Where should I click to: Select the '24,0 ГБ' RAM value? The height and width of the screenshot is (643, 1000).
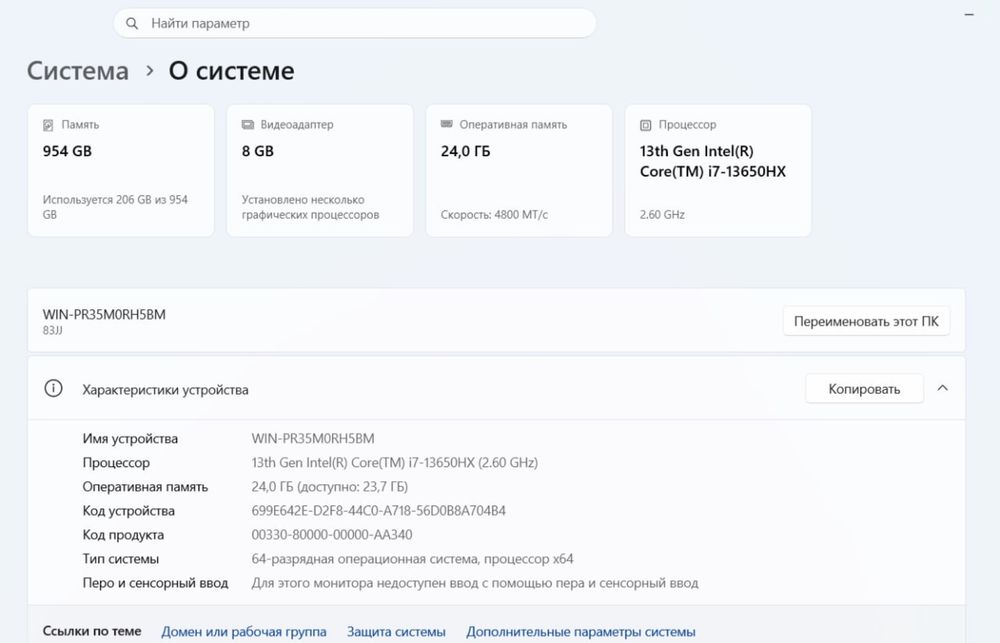[x=466, y=151]
